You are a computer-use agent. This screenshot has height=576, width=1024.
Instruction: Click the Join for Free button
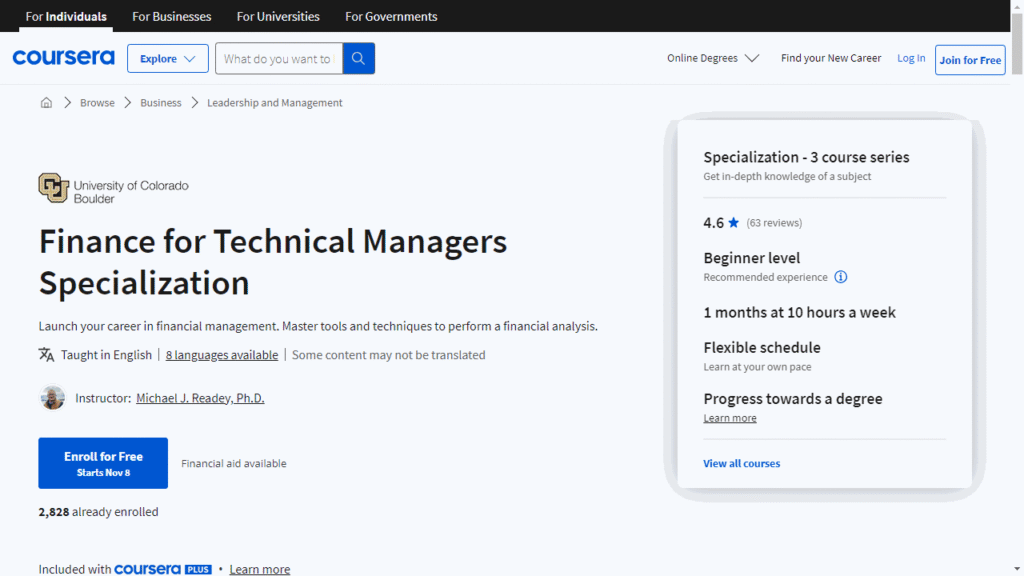point(970,60)
